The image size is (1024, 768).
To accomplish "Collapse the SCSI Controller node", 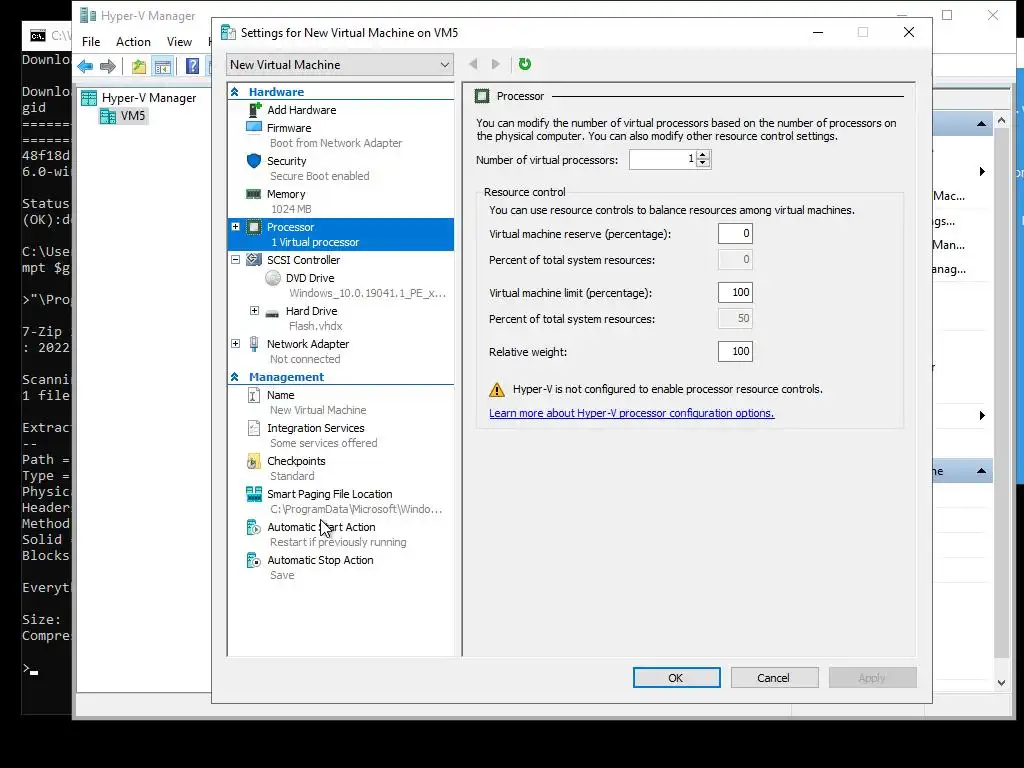I will click(x=235, y=259).
